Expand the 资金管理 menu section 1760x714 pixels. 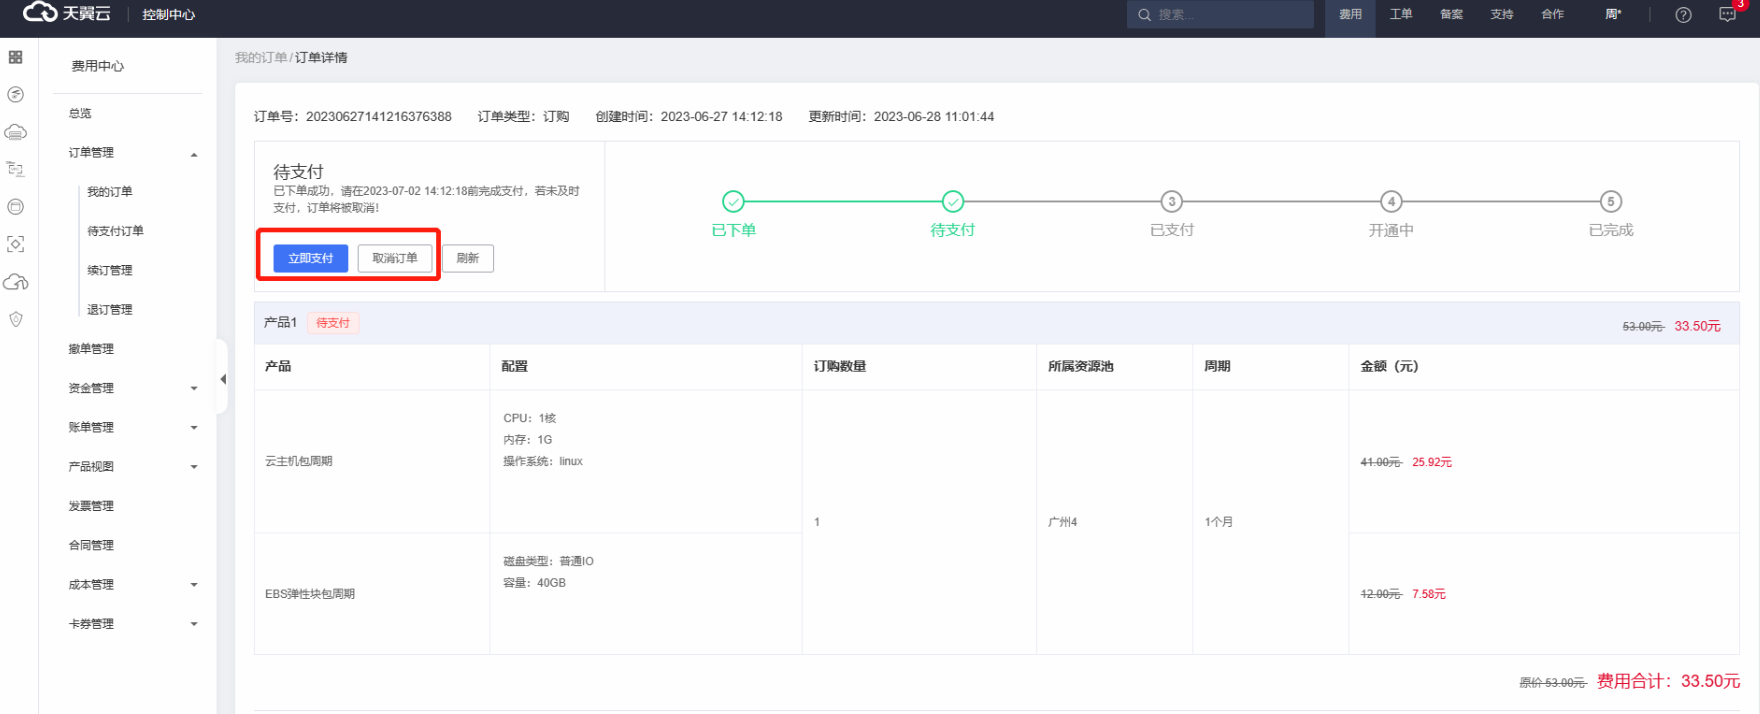pyautogui.click(x=194, y=389)
